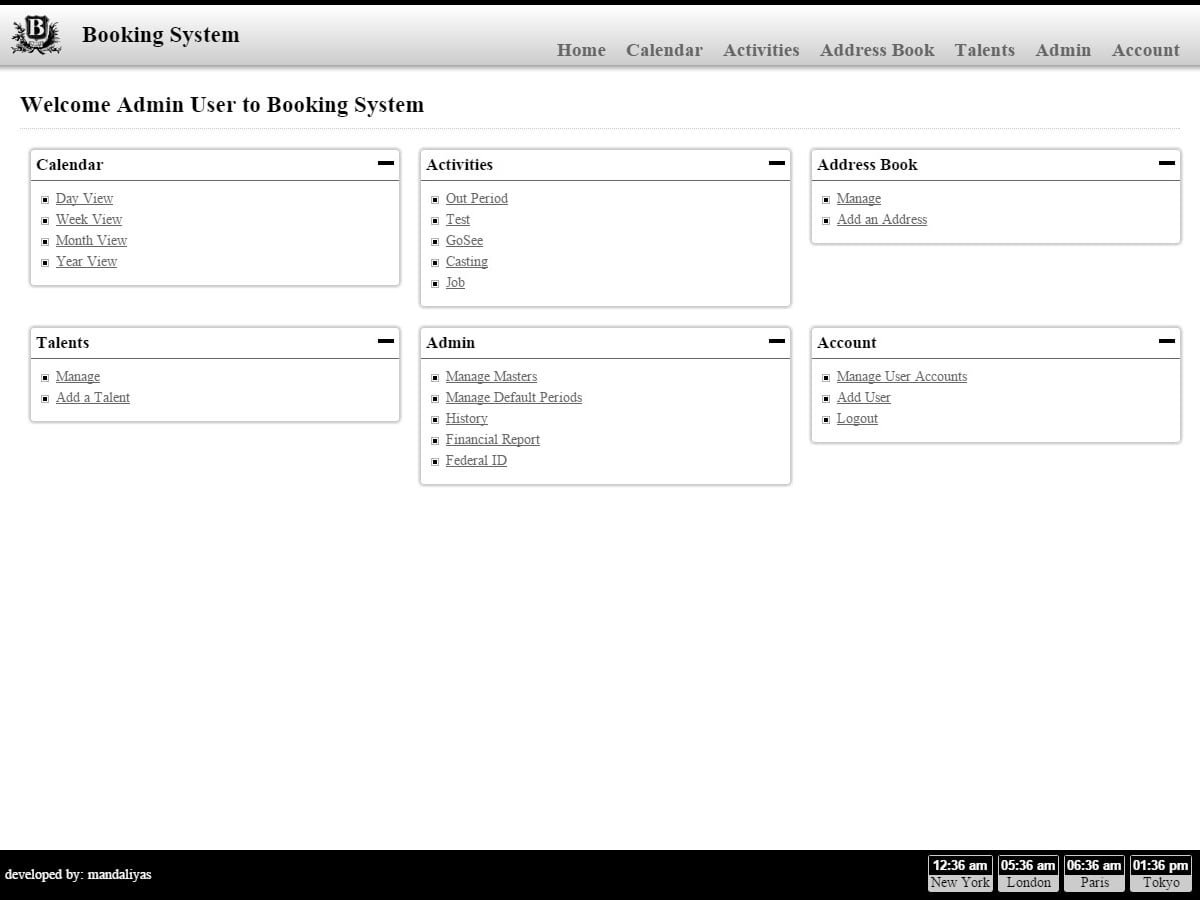Open the Admin navigation item
Screen dimensions: 1200x900
1063,50
